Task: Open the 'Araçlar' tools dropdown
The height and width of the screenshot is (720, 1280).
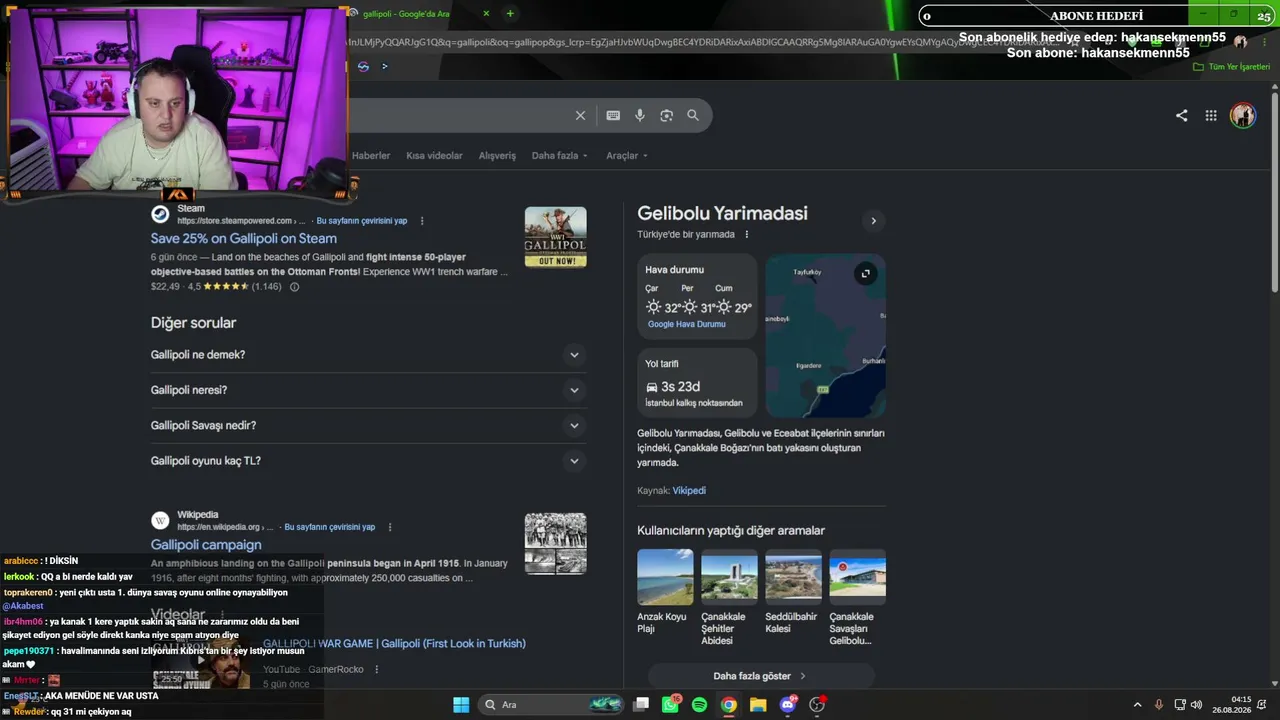Action: pyautogui.click(x=627, y=156)
